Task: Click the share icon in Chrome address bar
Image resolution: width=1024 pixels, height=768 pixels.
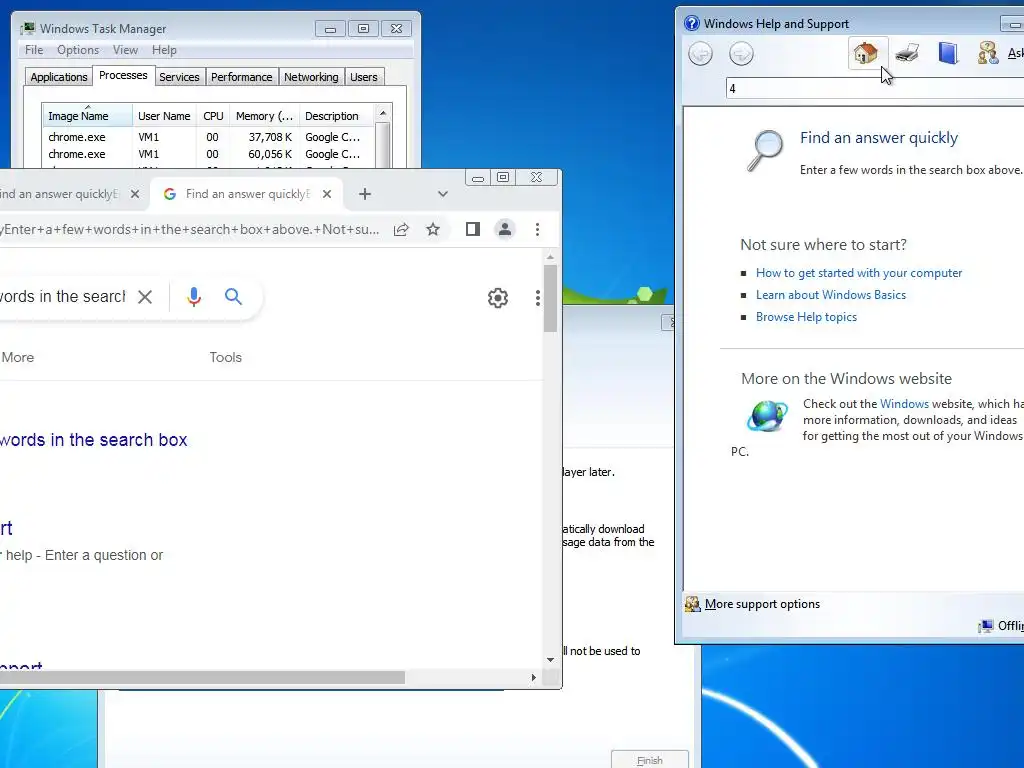Action: click(x=401, y=229)
